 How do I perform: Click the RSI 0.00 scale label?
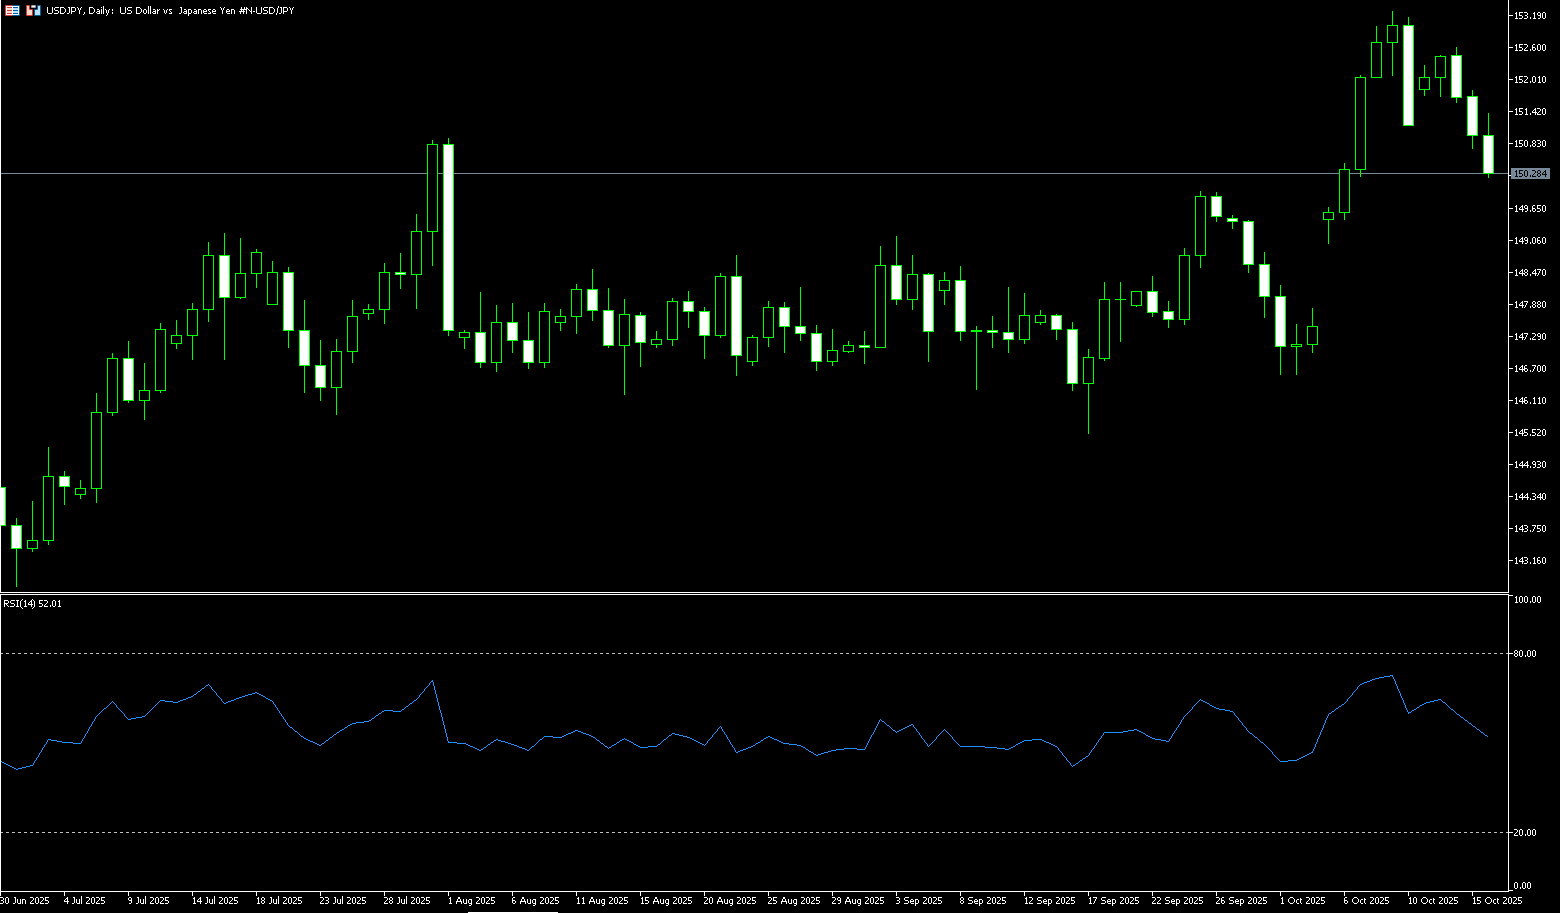(1522, 886)
